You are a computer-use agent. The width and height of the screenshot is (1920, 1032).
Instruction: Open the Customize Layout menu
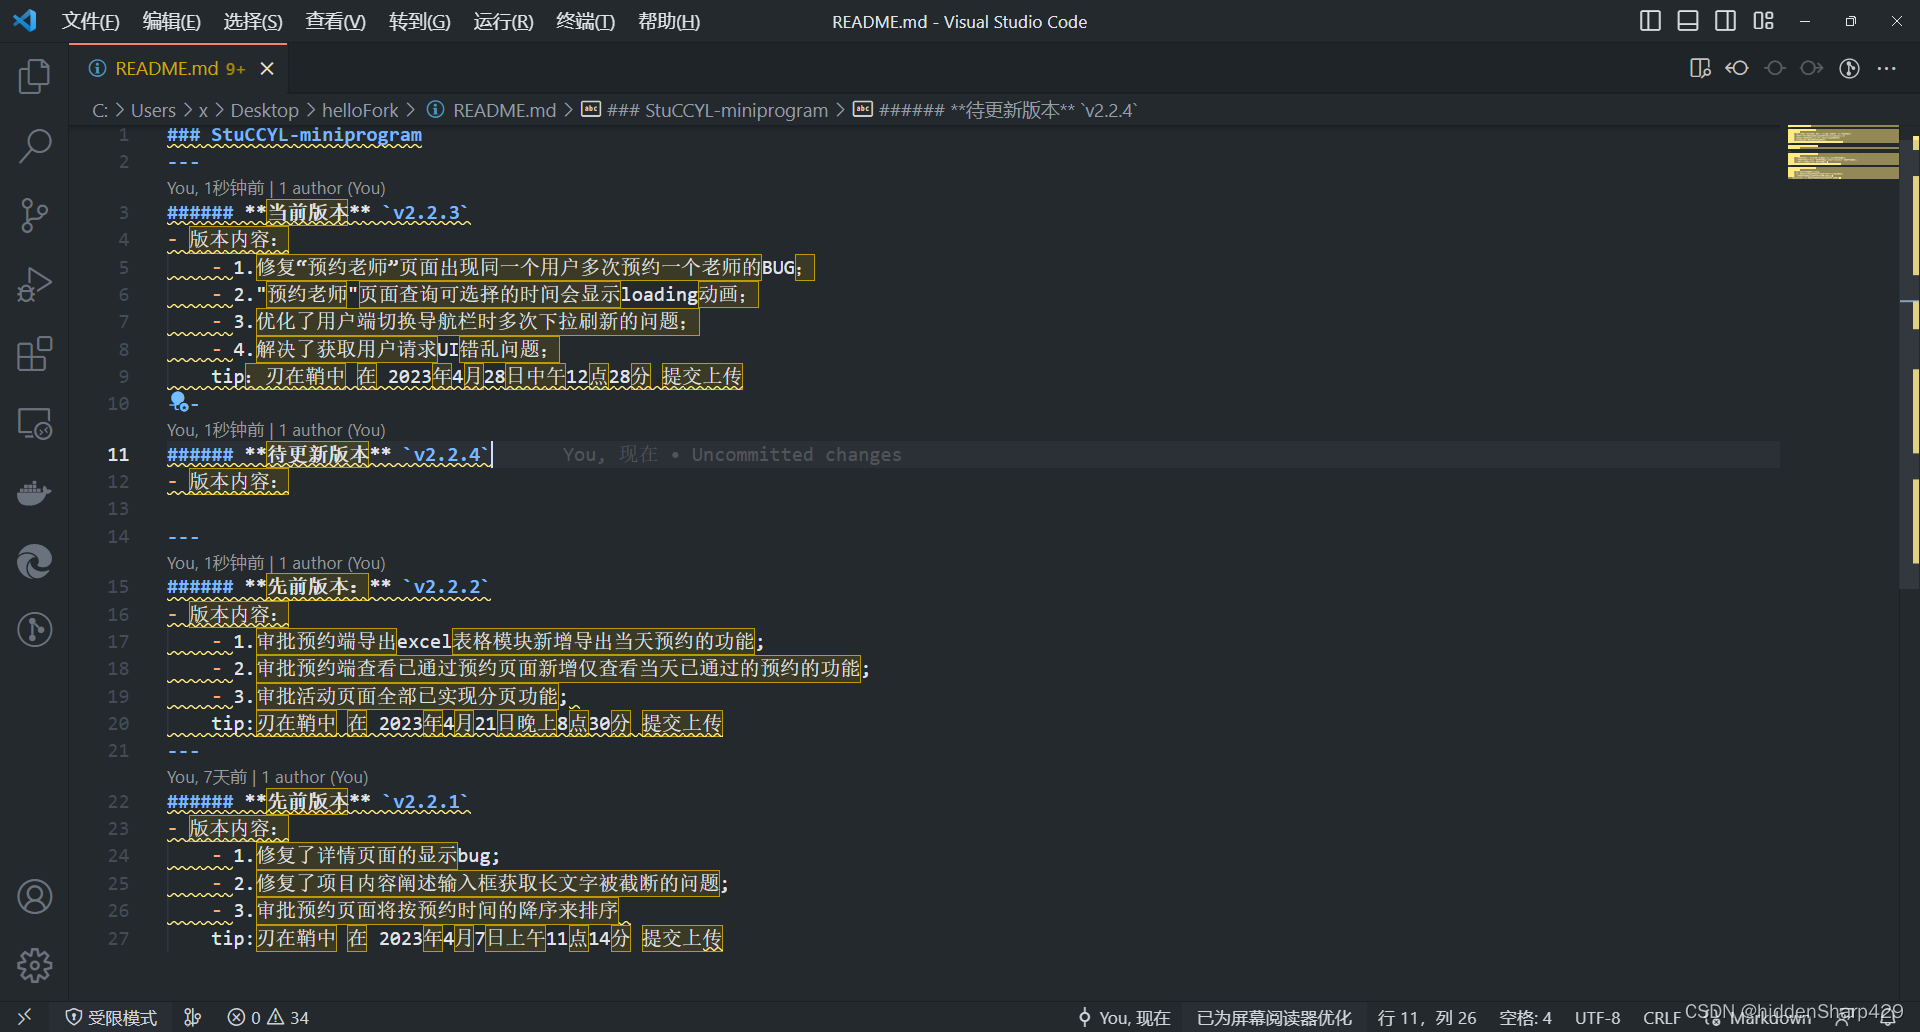[x=1763, y=21]
